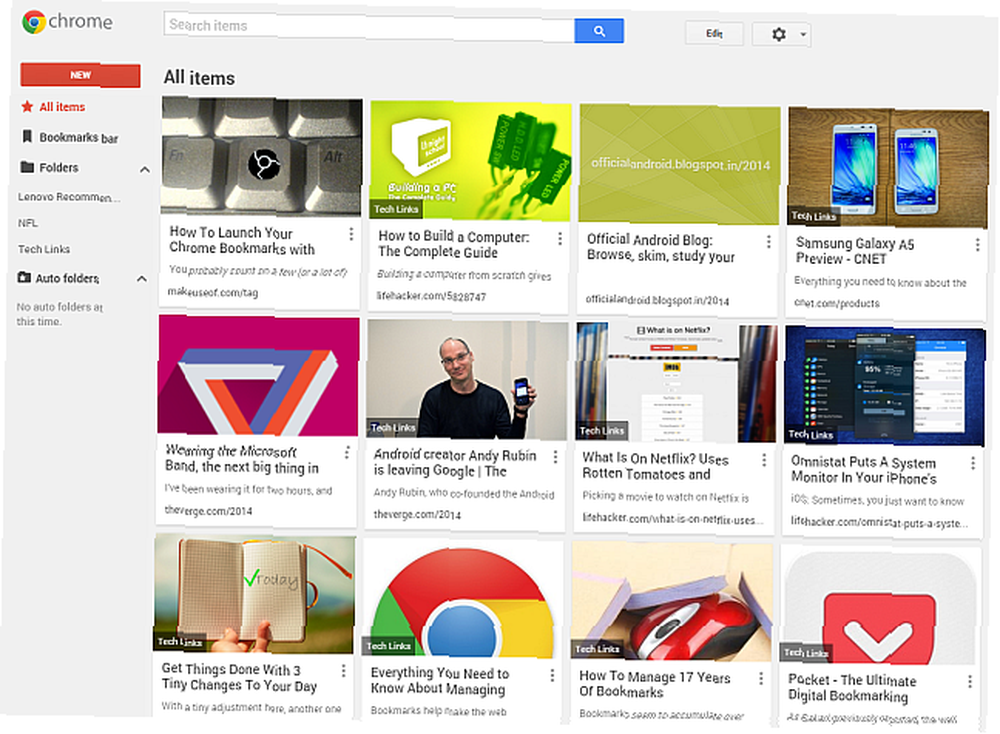Click the Folders label in sidebar
This screenshot has width=1000, height=734.
point(59,168)
